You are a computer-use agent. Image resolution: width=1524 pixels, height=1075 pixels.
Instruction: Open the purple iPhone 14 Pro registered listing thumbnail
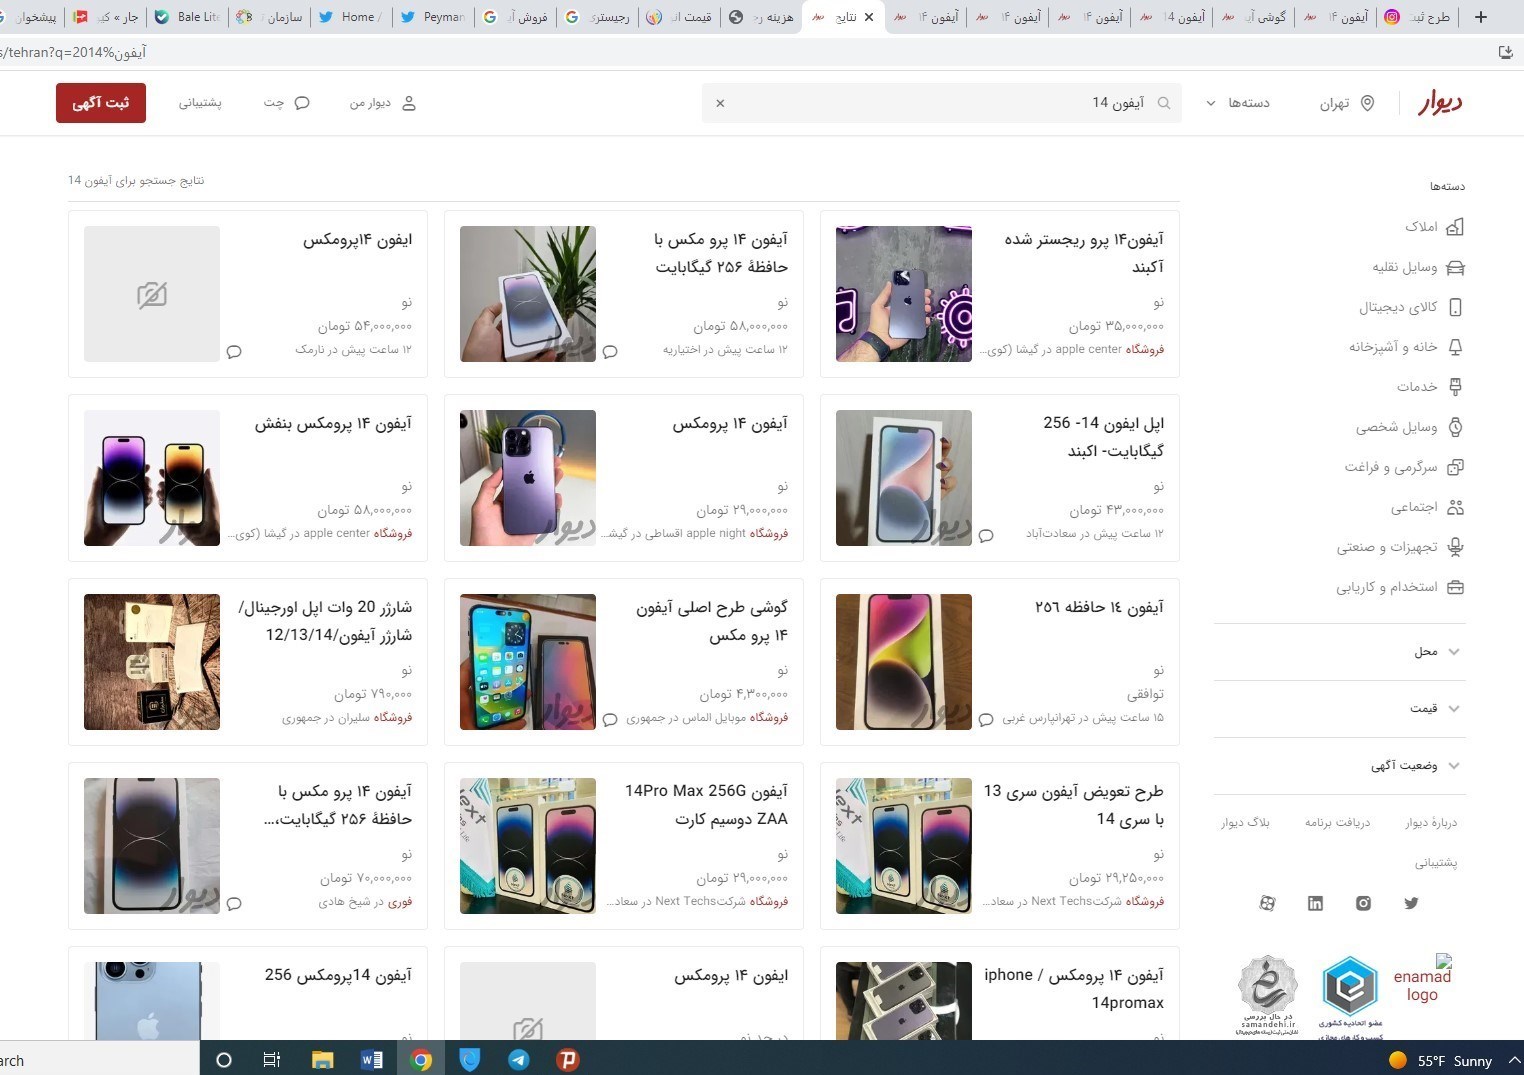[x=903, y=294]
